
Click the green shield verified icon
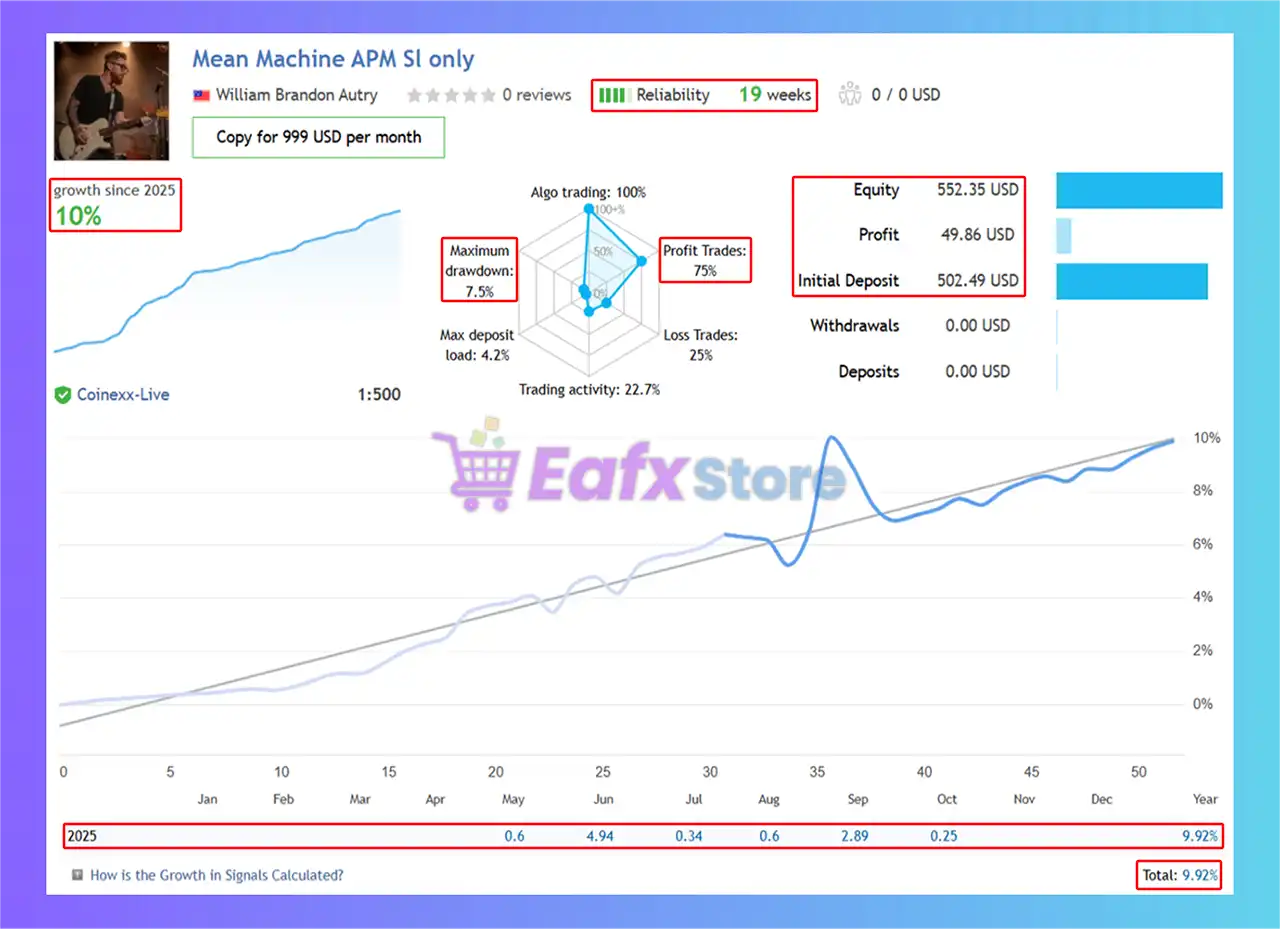pyautogui.click(x=63, y=395)
